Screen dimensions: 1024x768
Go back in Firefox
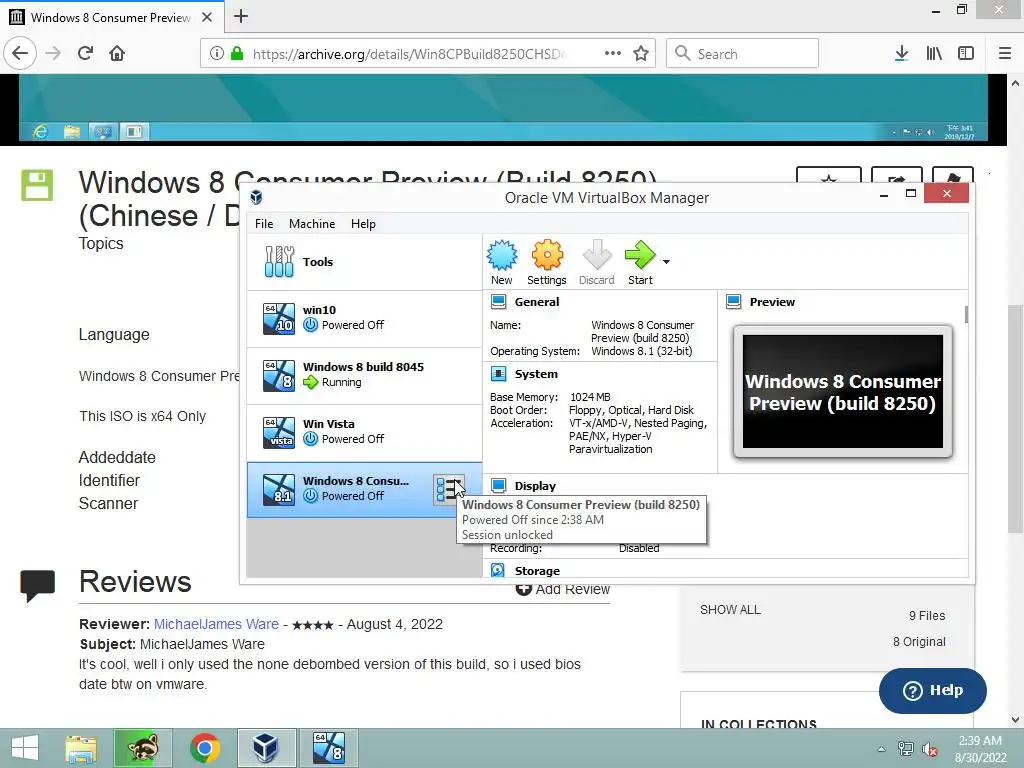(20, 53)
